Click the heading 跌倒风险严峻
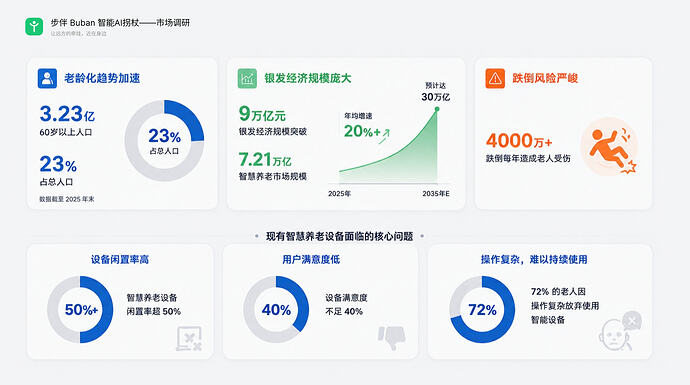 tap(545, 78)
